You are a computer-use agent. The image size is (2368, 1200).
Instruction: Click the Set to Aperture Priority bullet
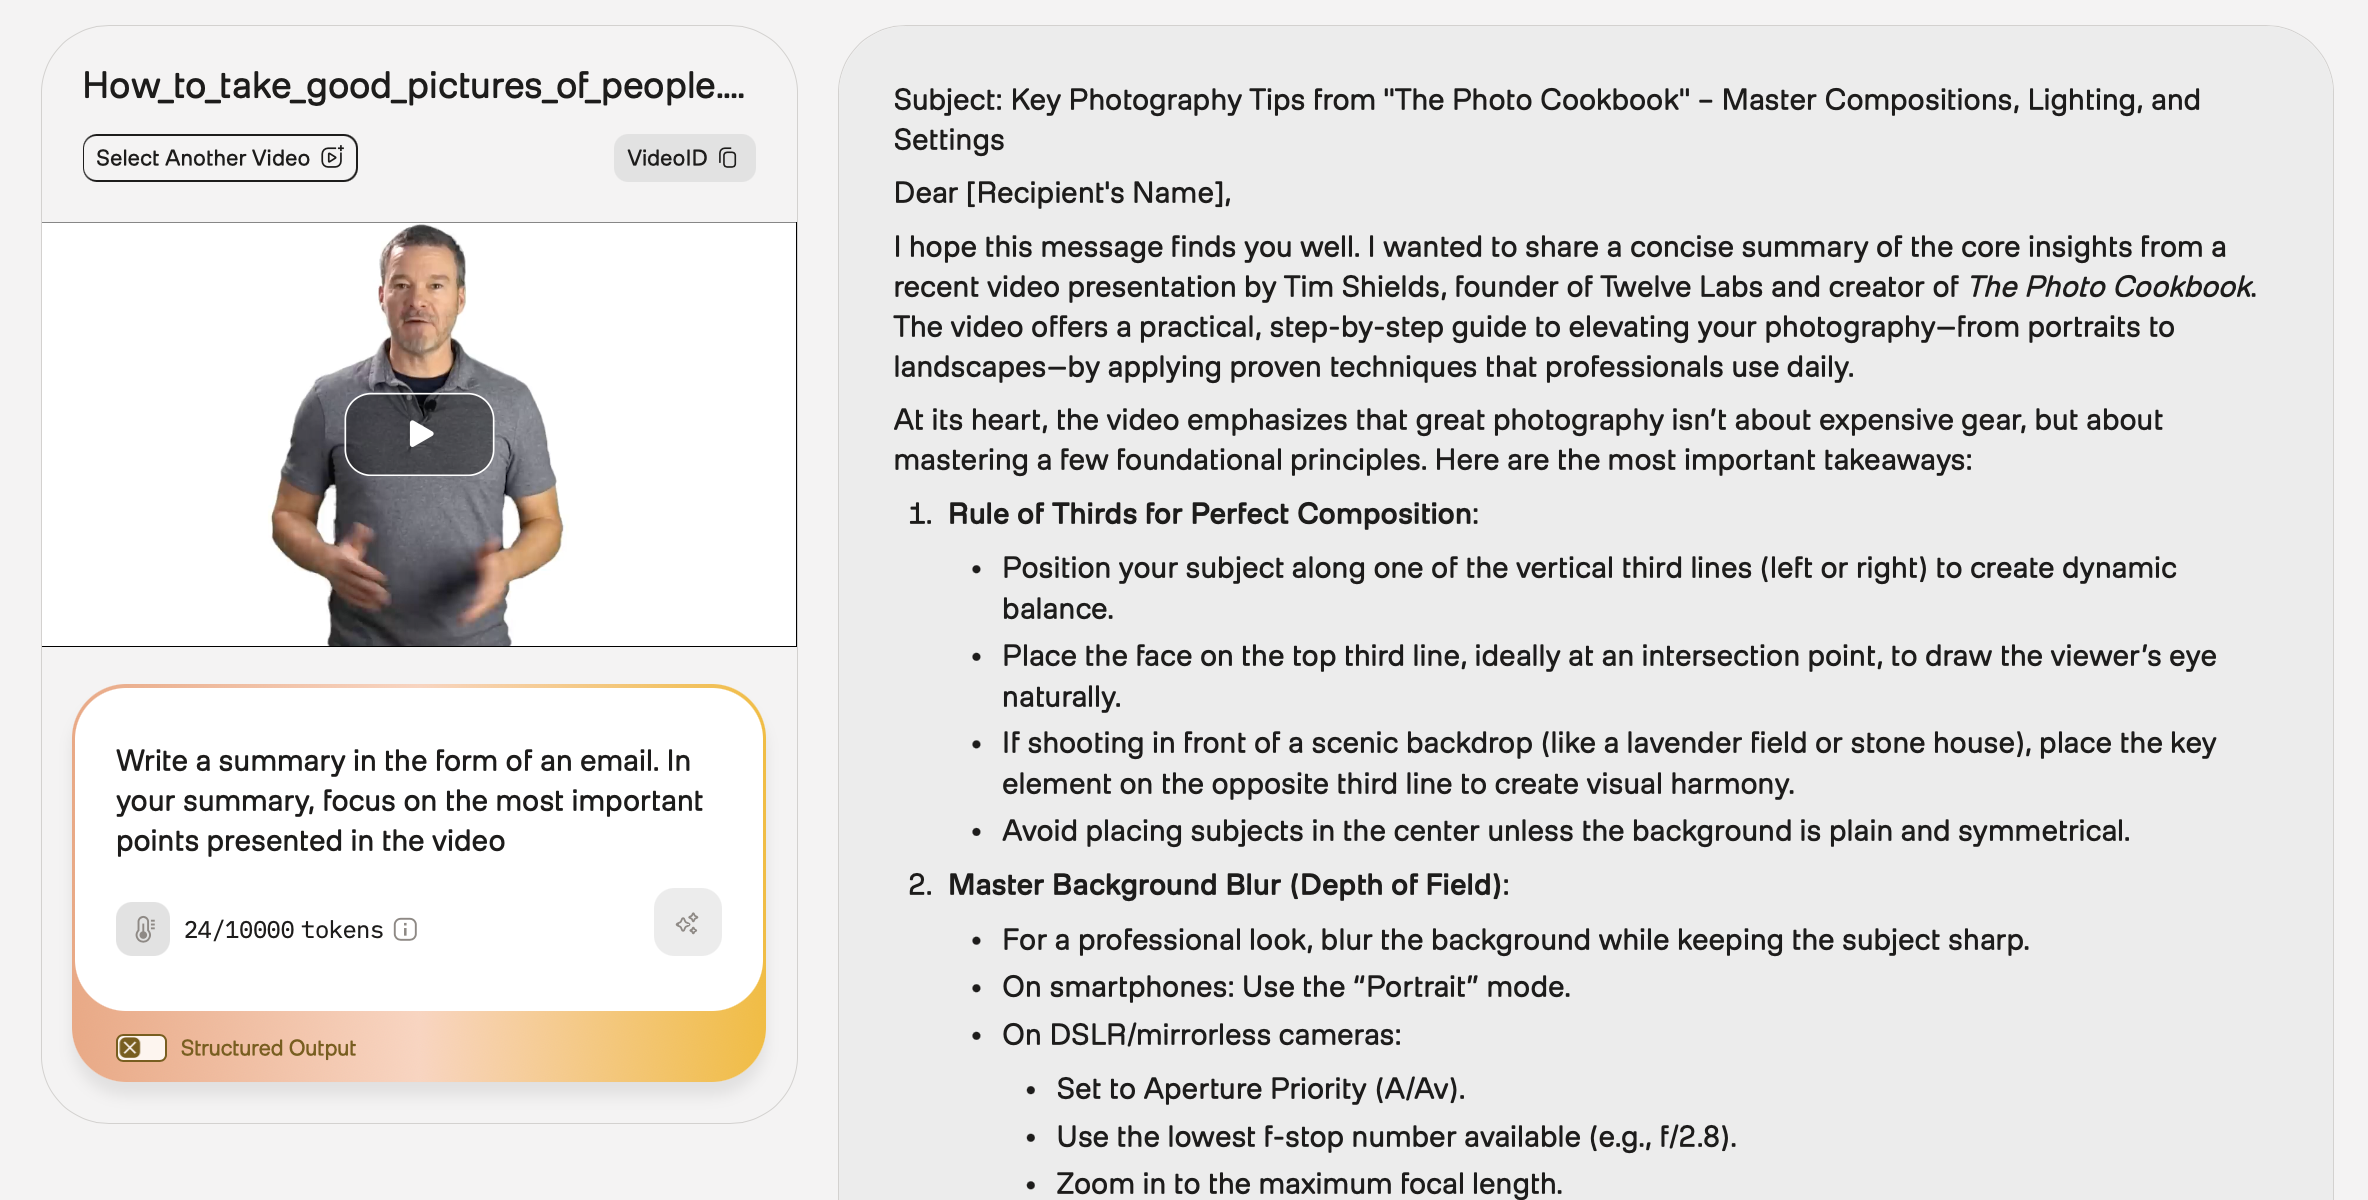[1260, 1089]
